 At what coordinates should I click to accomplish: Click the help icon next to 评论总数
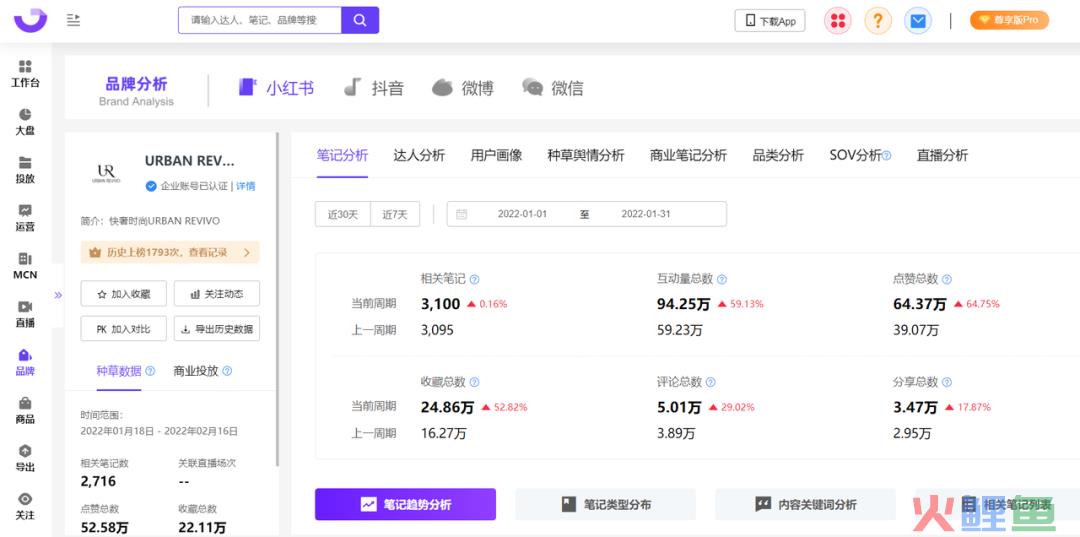pyautogui.click(x=711, y=382)
